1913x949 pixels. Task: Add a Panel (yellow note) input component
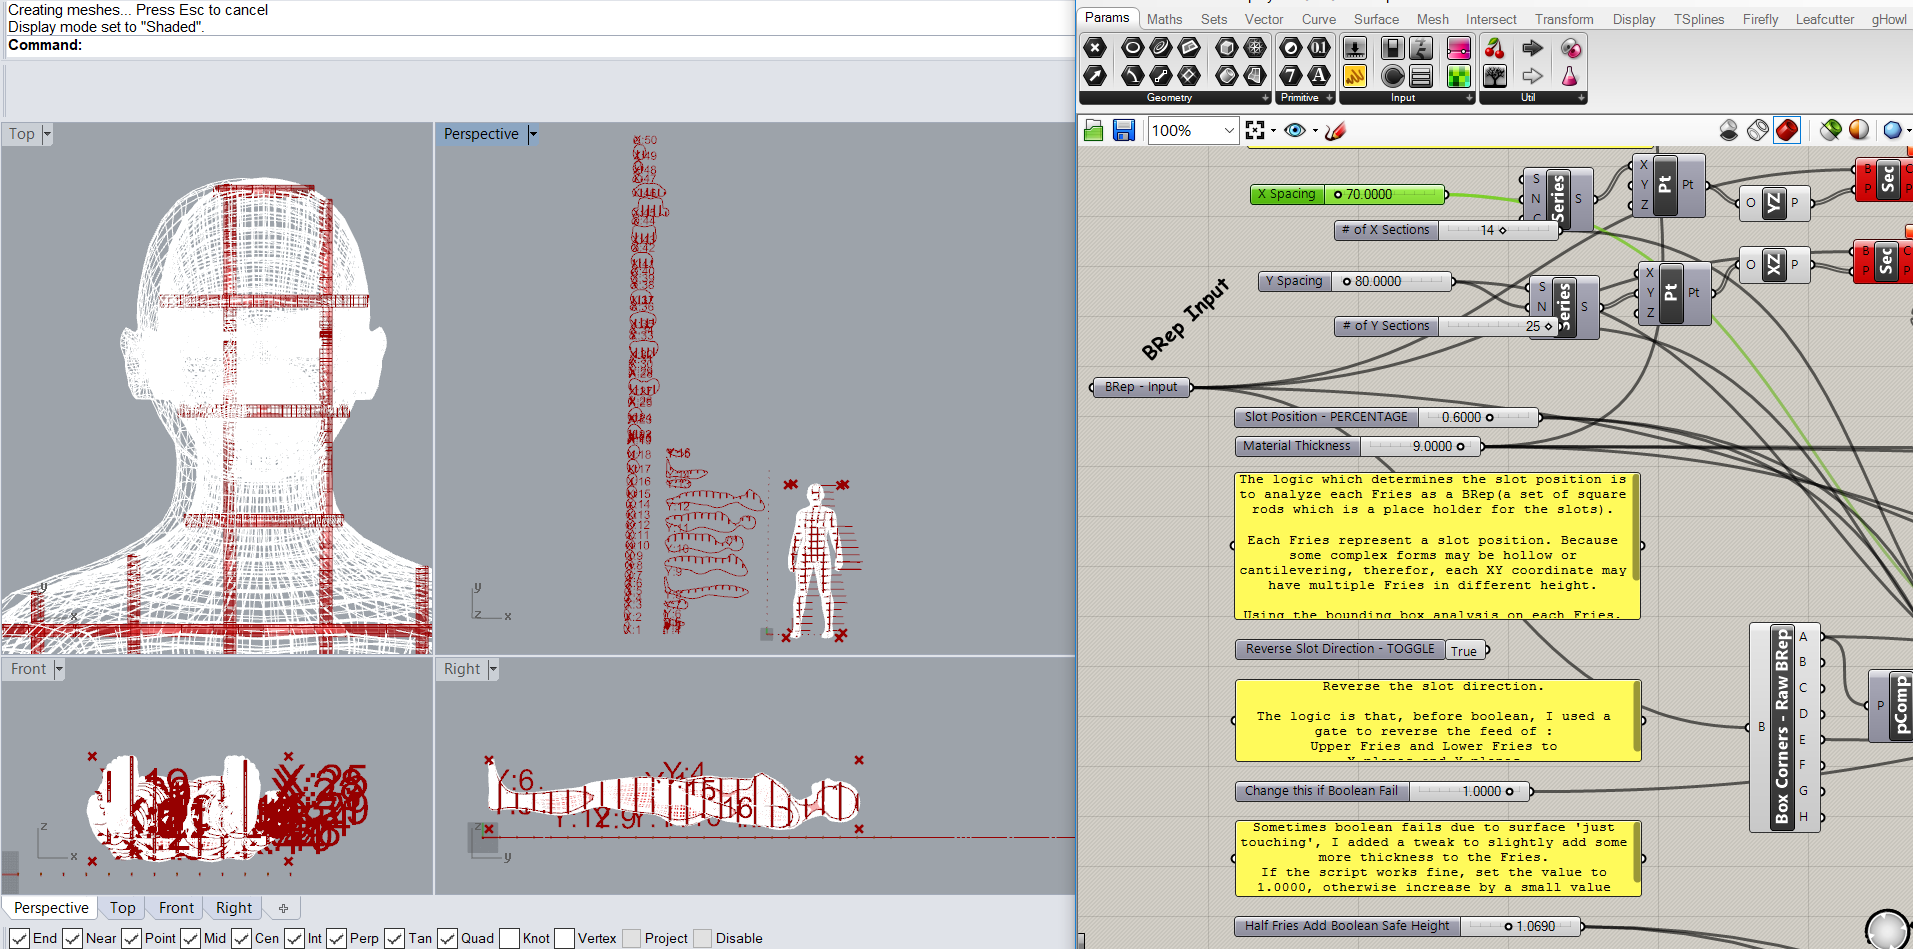1355,76
